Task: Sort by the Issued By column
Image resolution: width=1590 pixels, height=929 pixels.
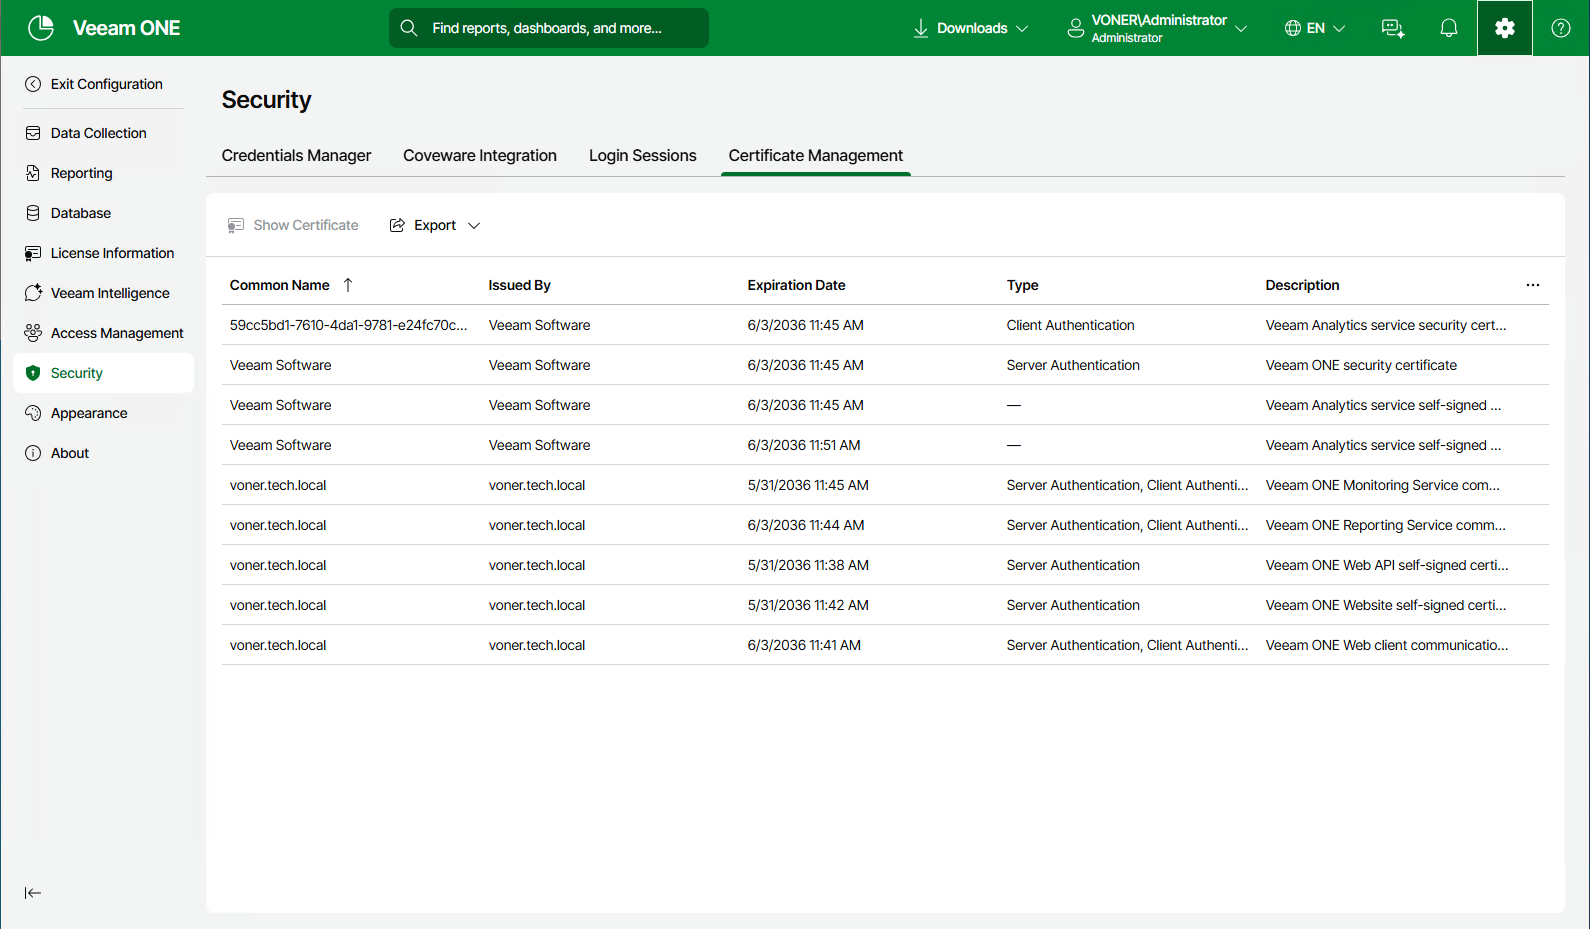Action: 520,285
